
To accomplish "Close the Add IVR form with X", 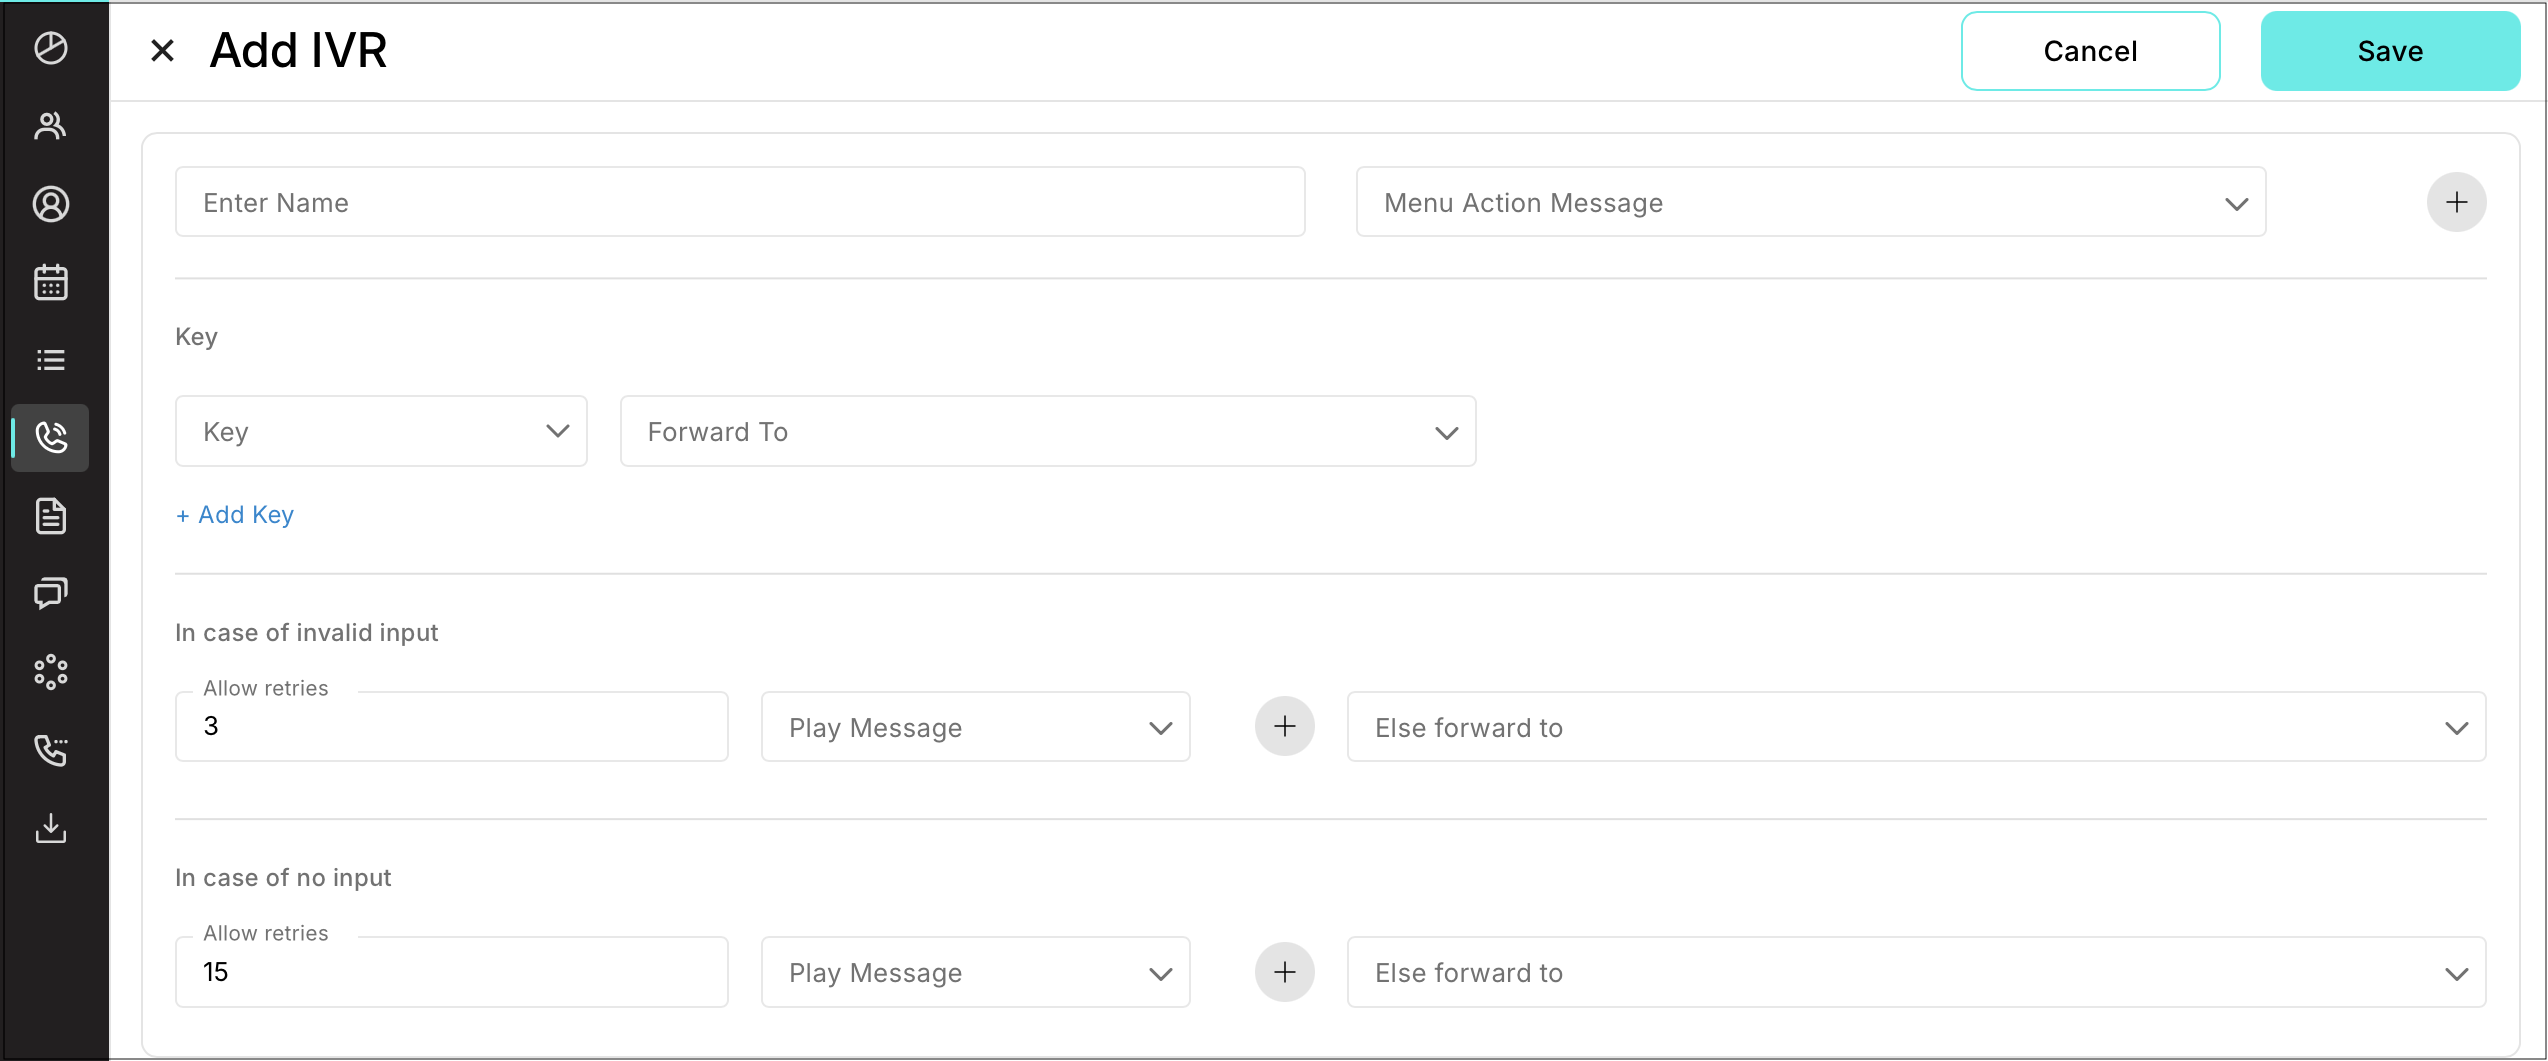I will click(162, 51).
